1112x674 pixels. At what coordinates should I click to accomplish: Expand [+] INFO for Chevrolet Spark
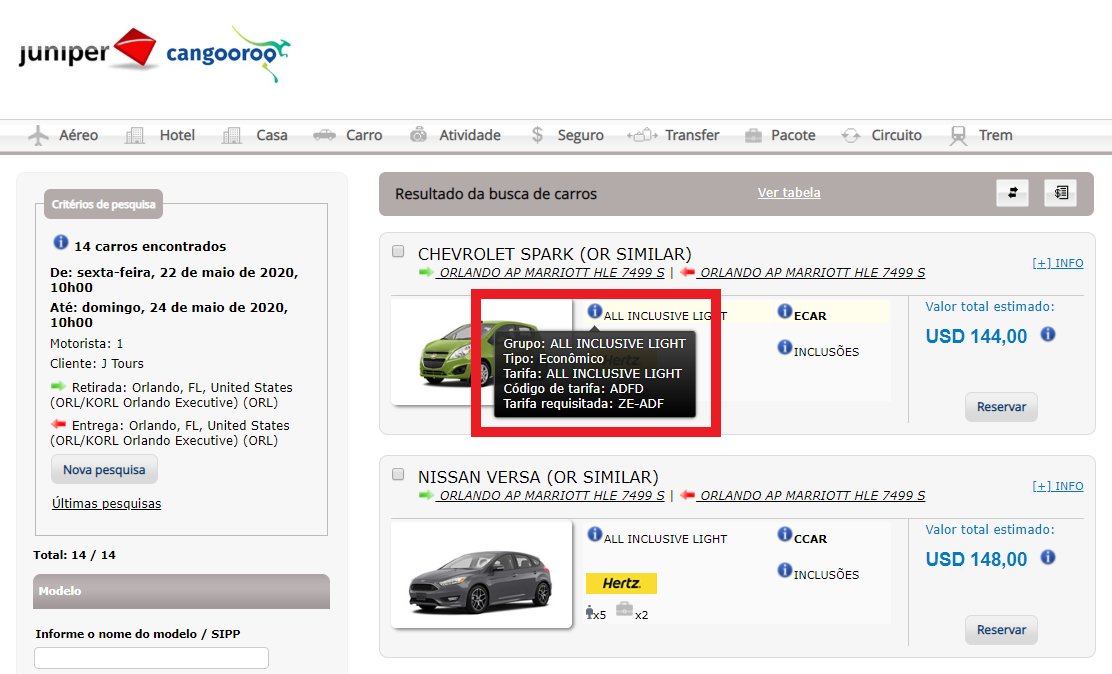coord(1057,263)
